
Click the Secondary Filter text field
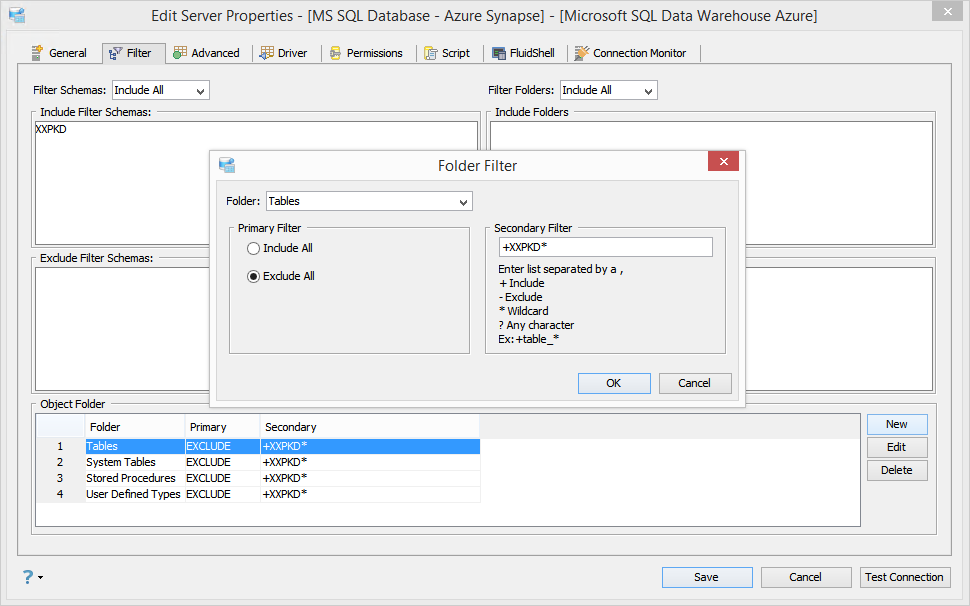point(606,247)
